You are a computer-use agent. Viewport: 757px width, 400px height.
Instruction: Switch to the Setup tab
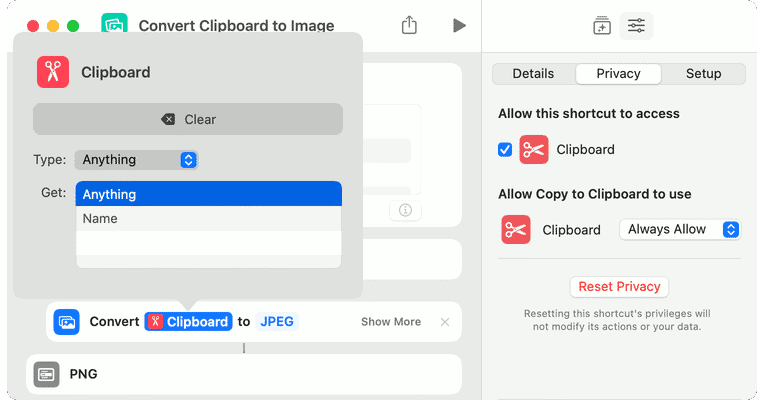coord(703,74)
